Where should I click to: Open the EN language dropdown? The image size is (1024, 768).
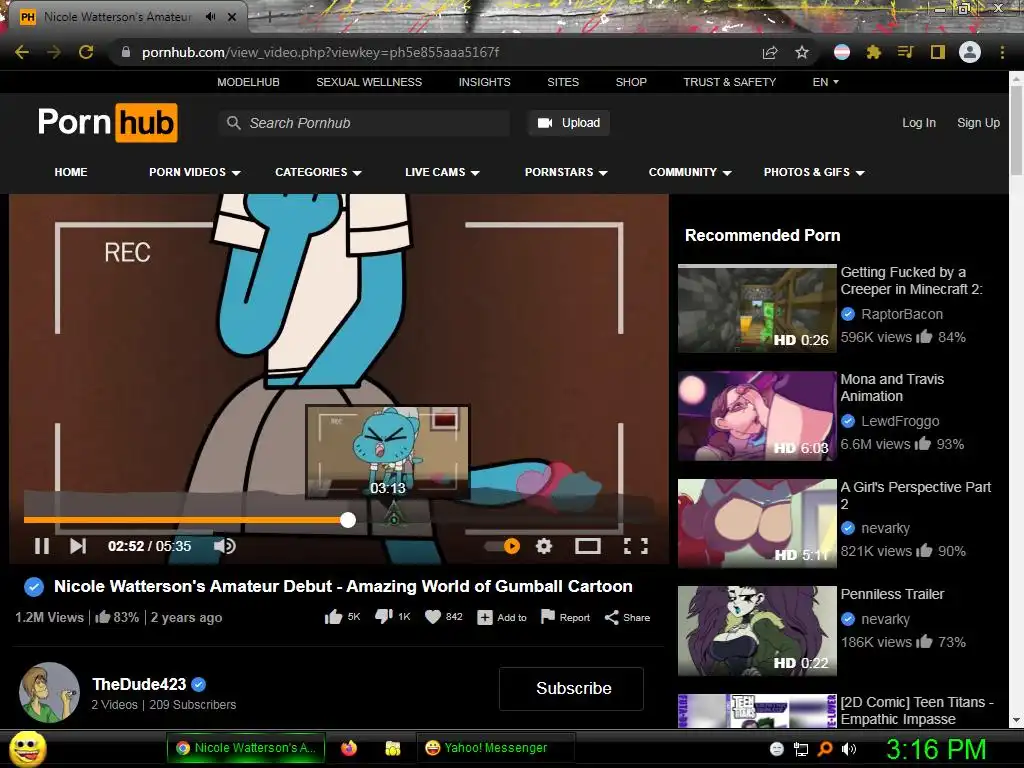point(825,82)
